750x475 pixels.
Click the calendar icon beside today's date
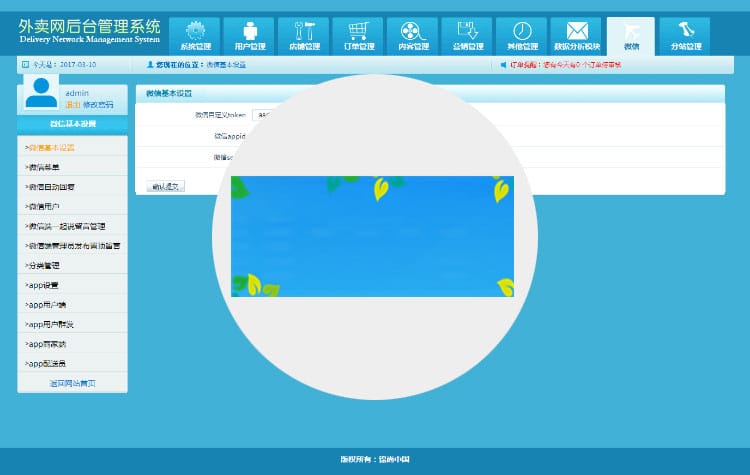(x=25, y=64)
